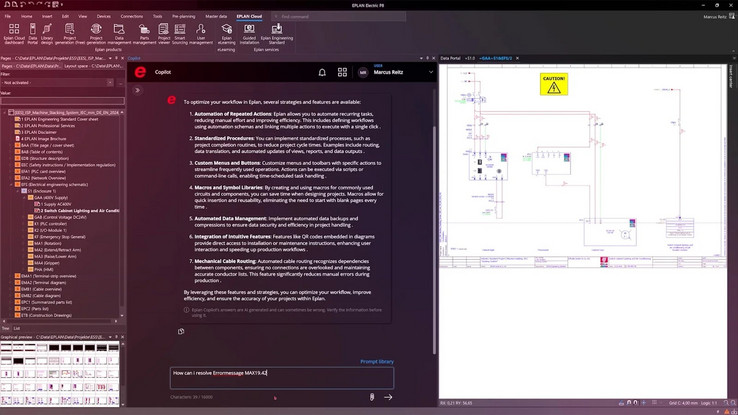Switch to the Pre-planning ribbon tab
Image resolution: width=738 pixels, height=415 pixels.
(184, 16)
